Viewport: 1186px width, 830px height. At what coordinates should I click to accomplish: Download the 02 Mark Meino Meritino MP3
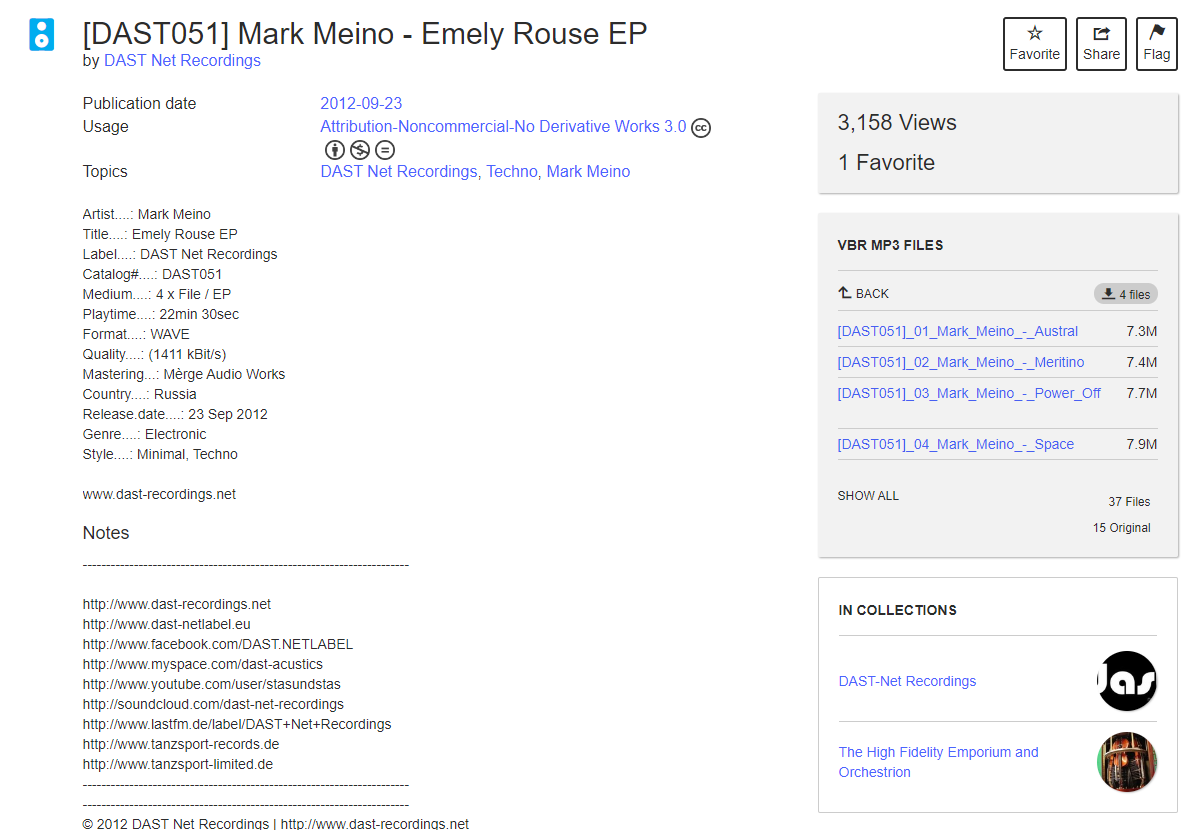click(961, 362)
